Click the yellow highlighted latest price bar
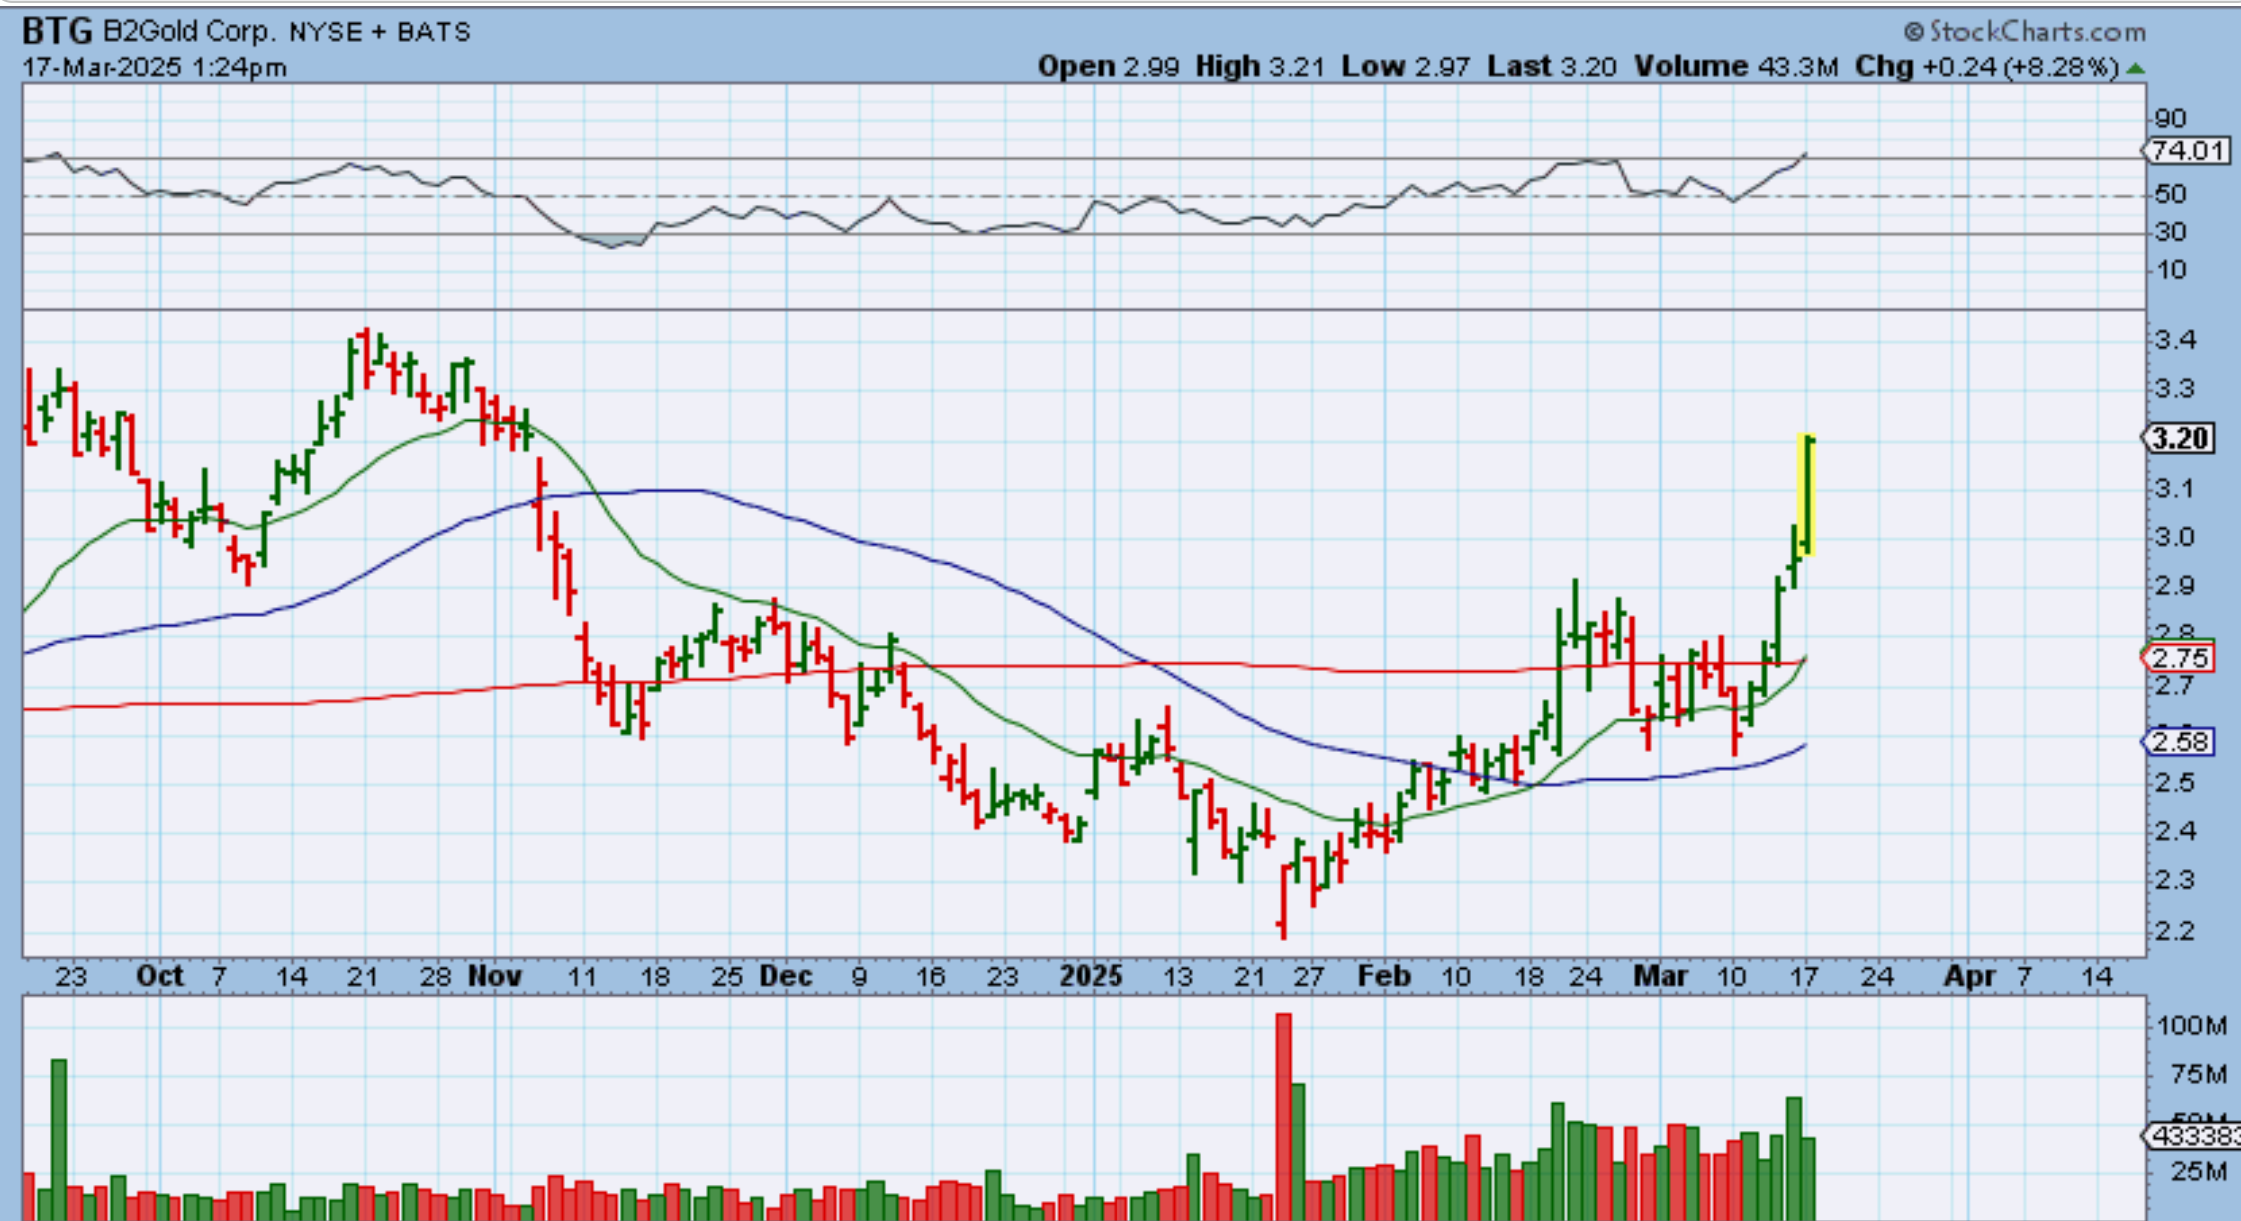 1806,495
